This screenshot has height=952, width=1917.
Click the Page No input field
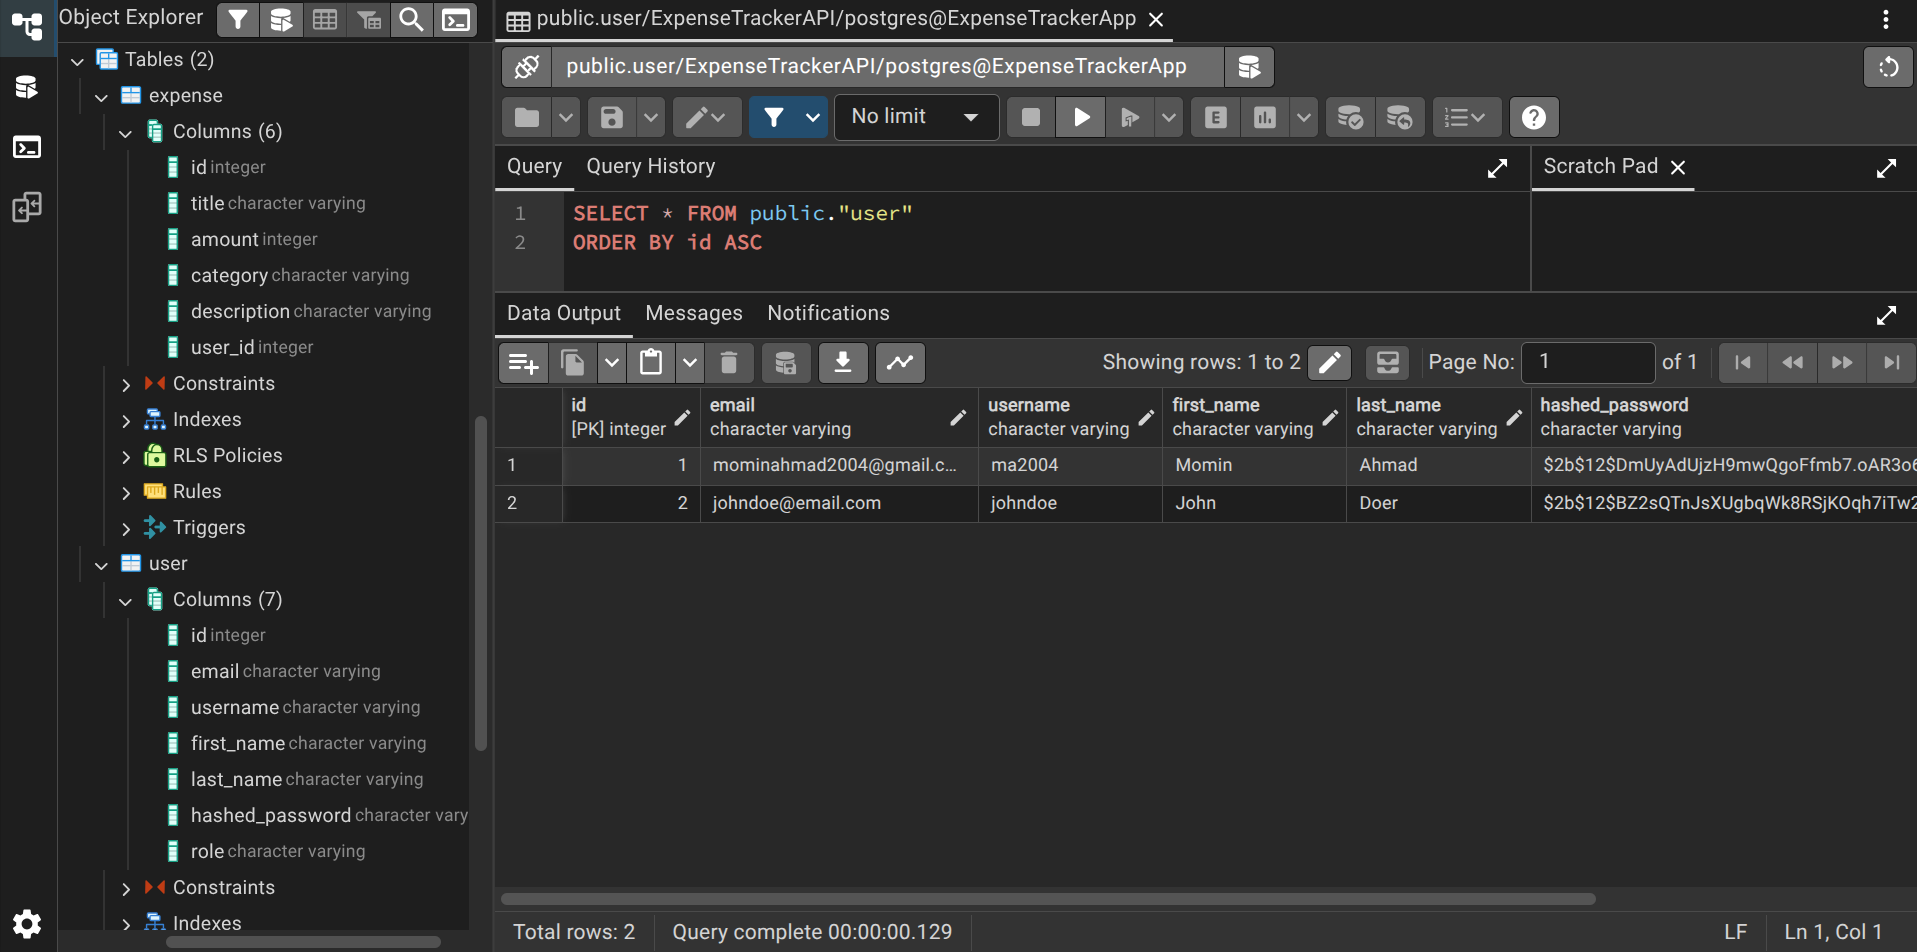(1588, 362)
